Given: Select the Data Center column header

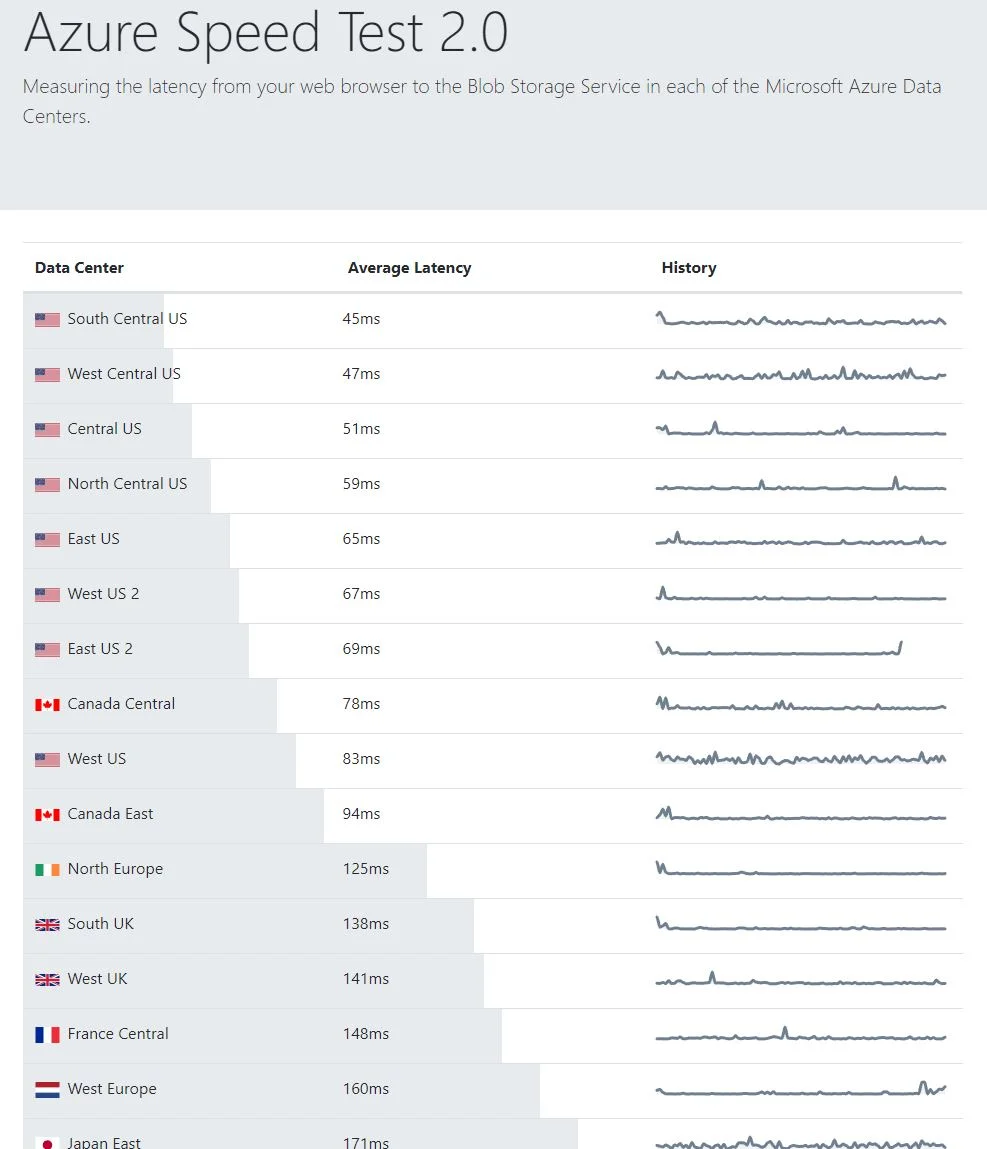Looking at the screenshot, I should [x=79, y=267].
